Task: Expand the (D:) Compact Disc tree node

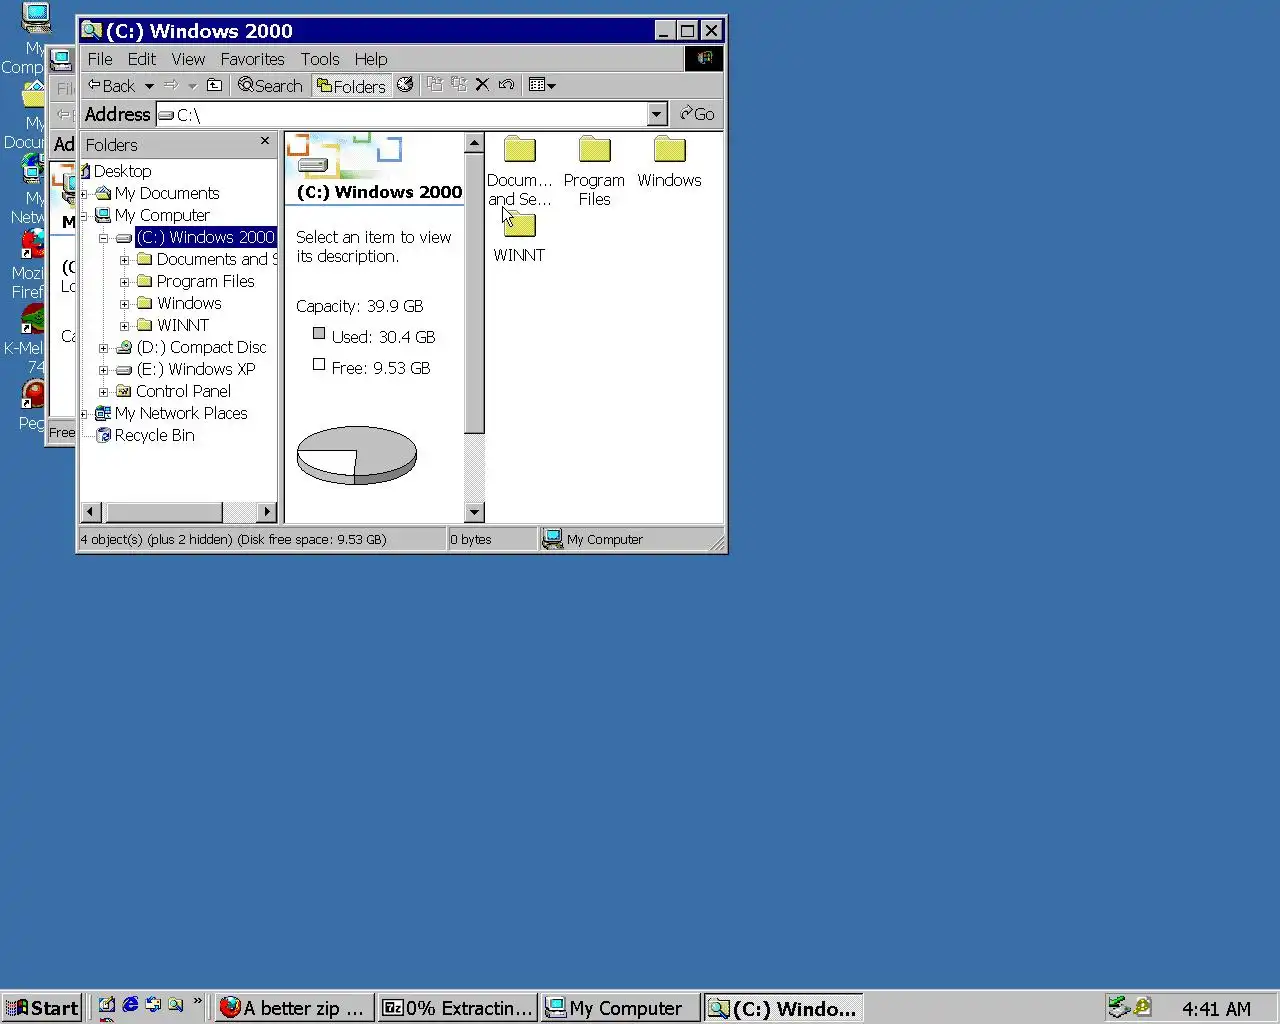Action: 103,348
